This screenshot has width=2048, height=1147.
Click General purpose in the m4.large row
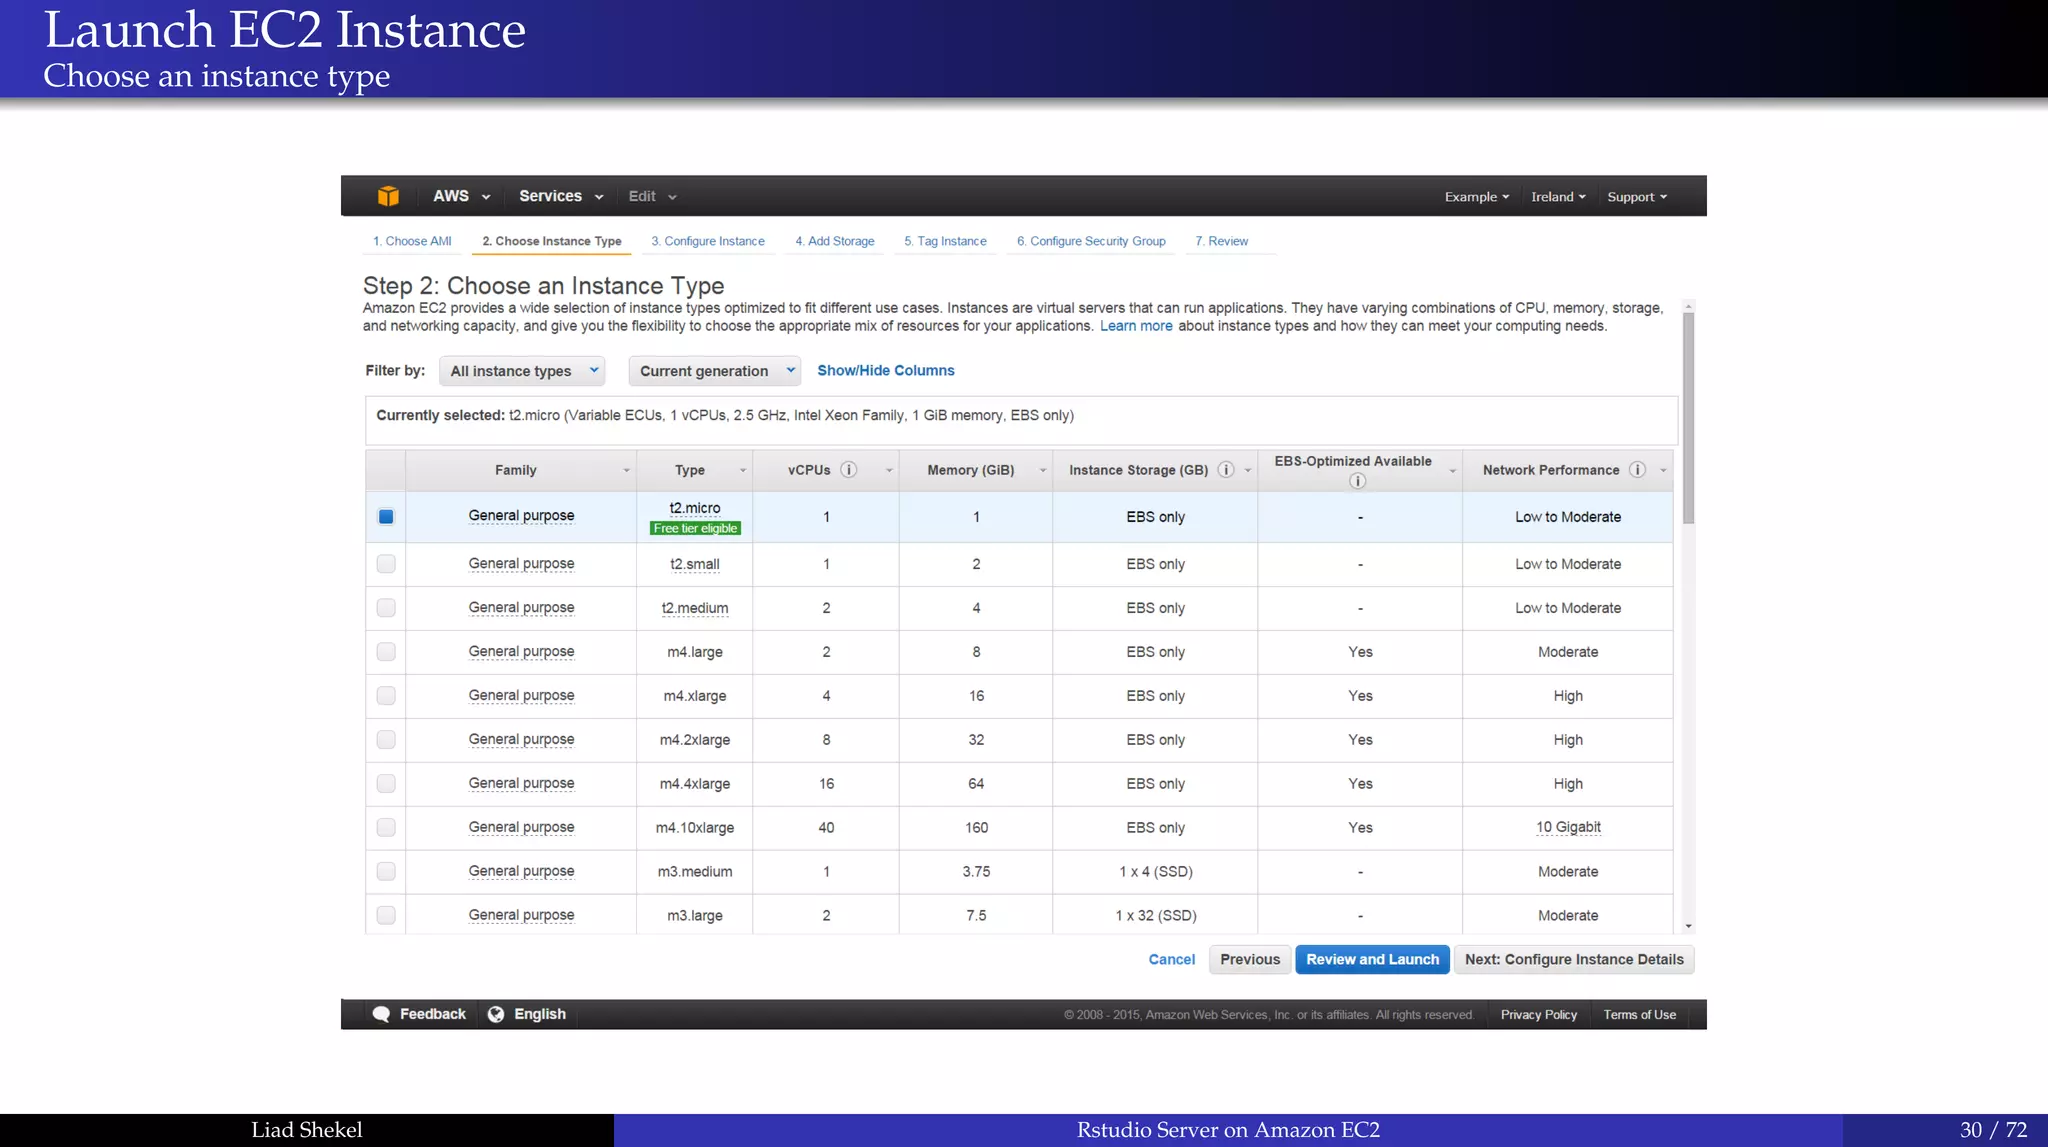coord(521,652)
